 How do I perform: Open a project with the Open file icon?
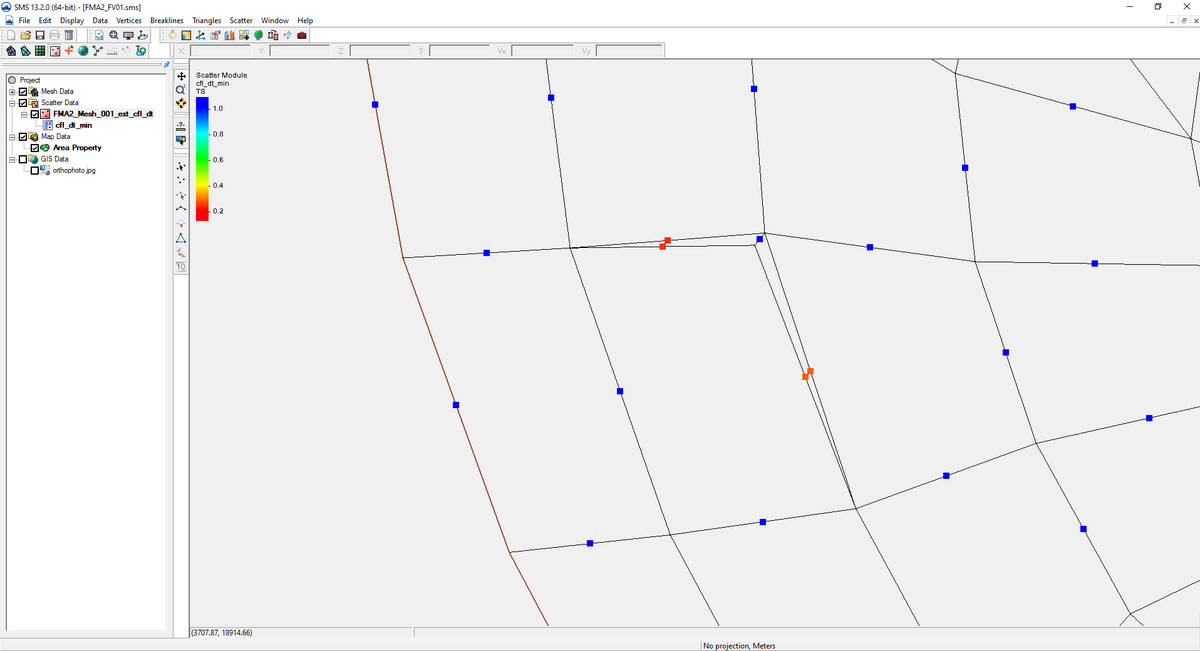pos(26,34)
